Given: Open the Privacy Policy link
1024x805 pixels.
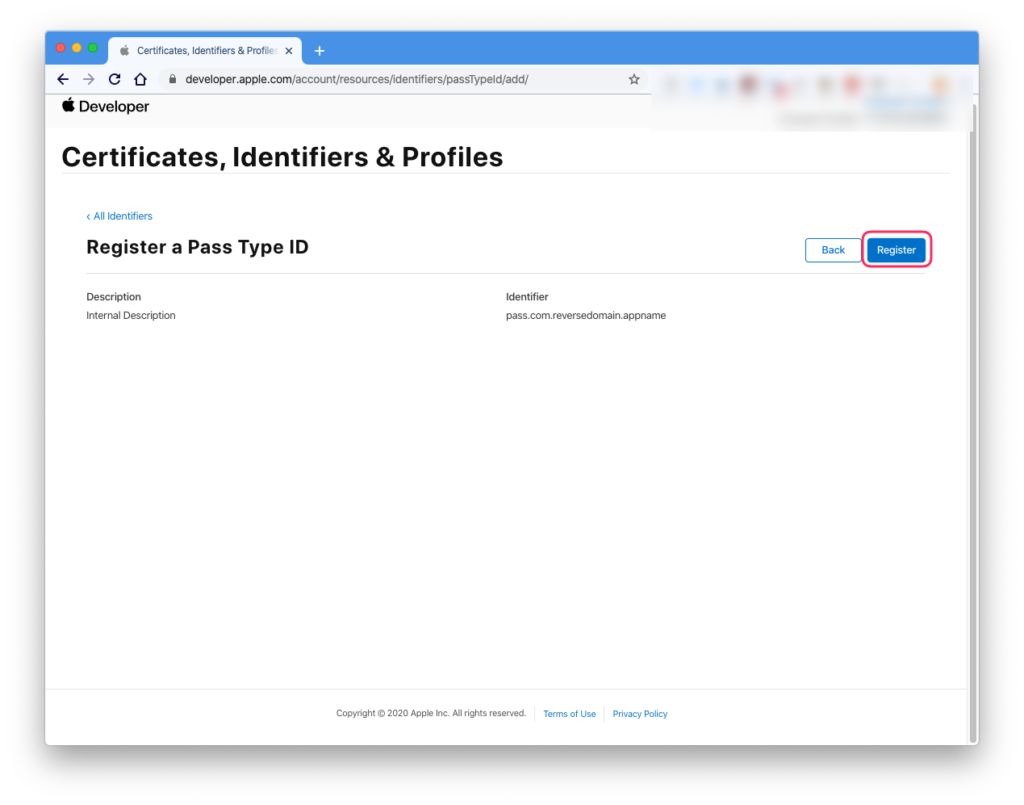Looking at the screenshot, I should coord(640,714).
